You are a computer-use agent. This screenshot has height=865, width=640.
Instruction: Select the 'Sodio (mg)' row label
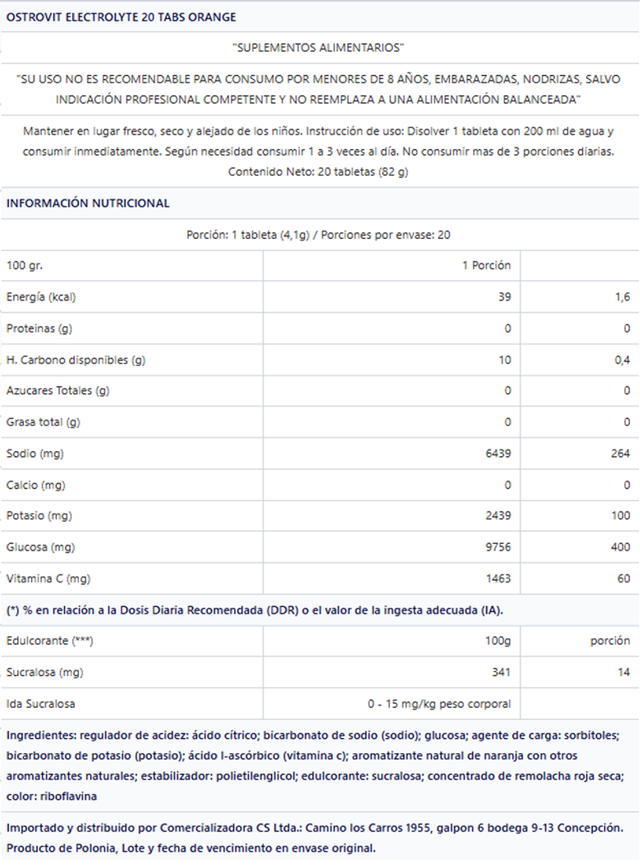click(35, 453)
